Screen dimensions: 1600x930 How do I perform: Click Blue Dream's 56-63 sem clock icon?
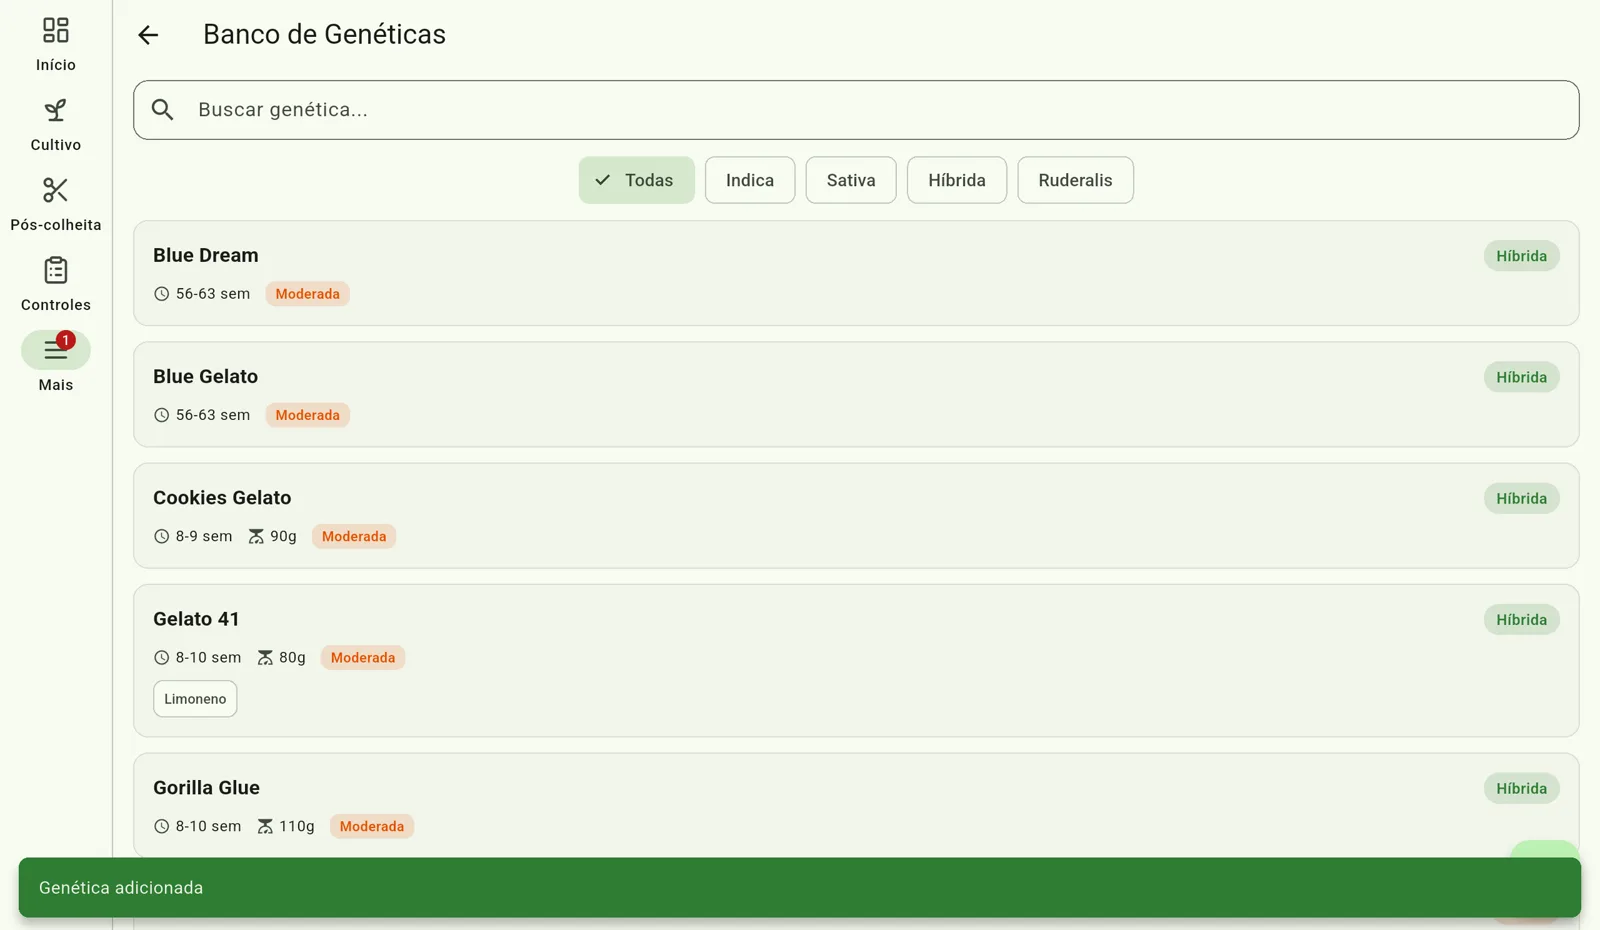click(161, 294)
